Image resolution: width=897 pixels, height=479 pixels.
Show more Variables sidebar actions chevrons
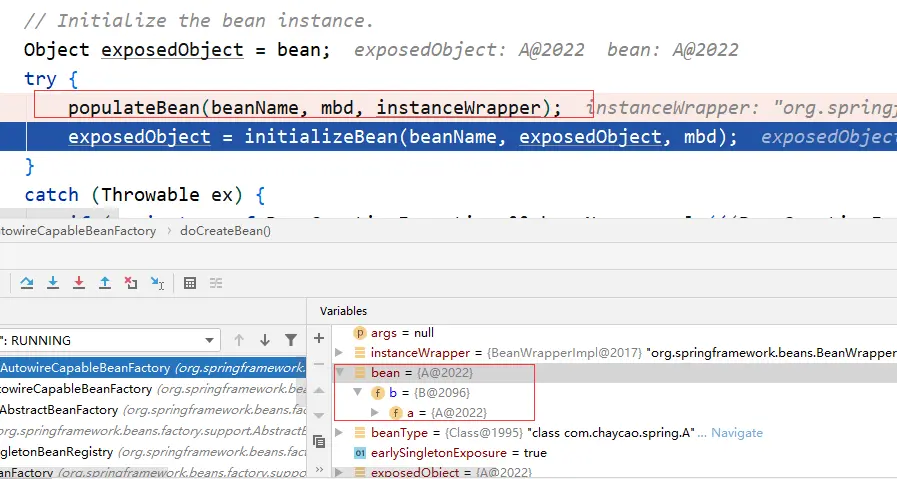point(319,469)
